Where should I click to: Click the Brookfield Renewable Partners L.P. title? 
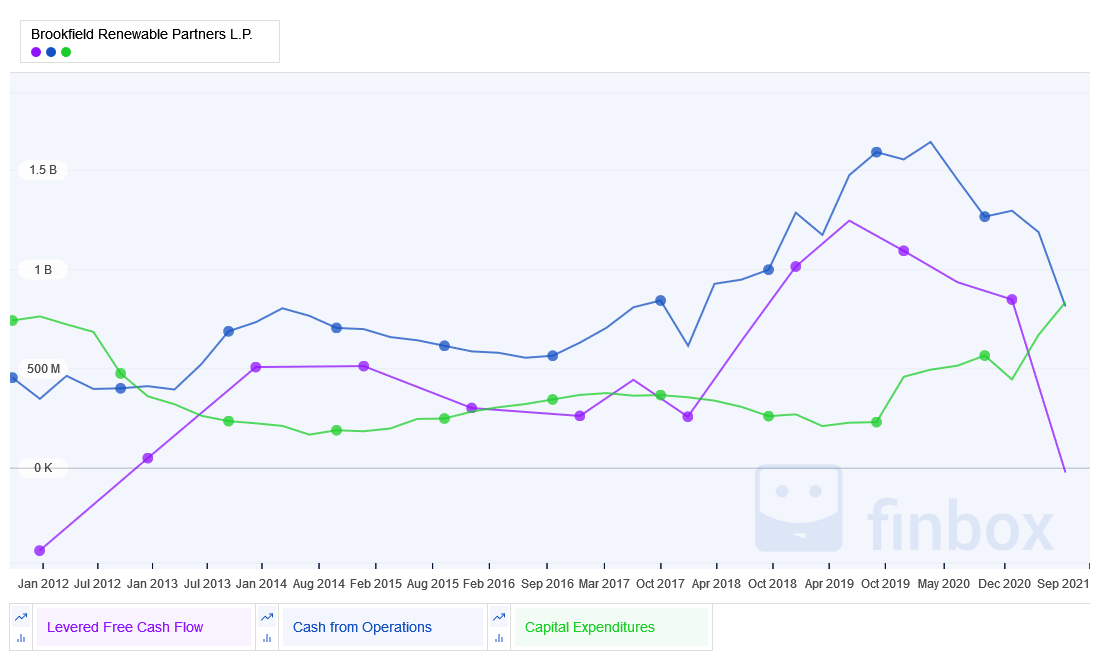pyautogui.click(x=141, y=34)
